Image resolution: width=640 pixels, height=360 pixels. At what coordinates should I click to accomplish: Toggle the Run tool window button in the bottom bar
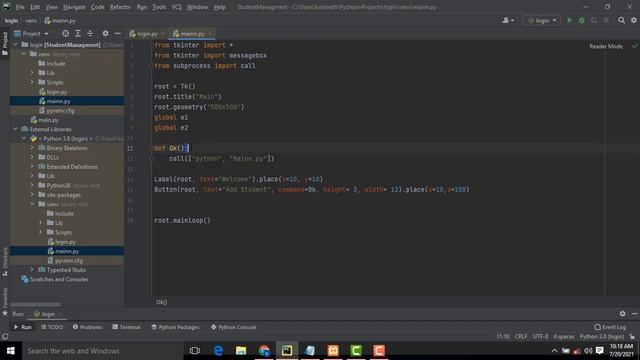click(x=23, y=327)
